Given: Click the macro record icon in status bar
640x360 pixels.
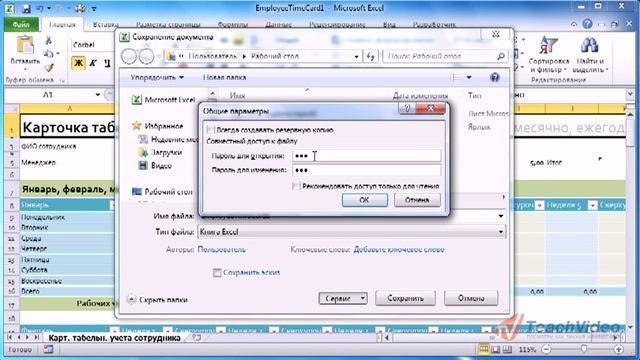Looking at the screenshot, I should [48, 349].
